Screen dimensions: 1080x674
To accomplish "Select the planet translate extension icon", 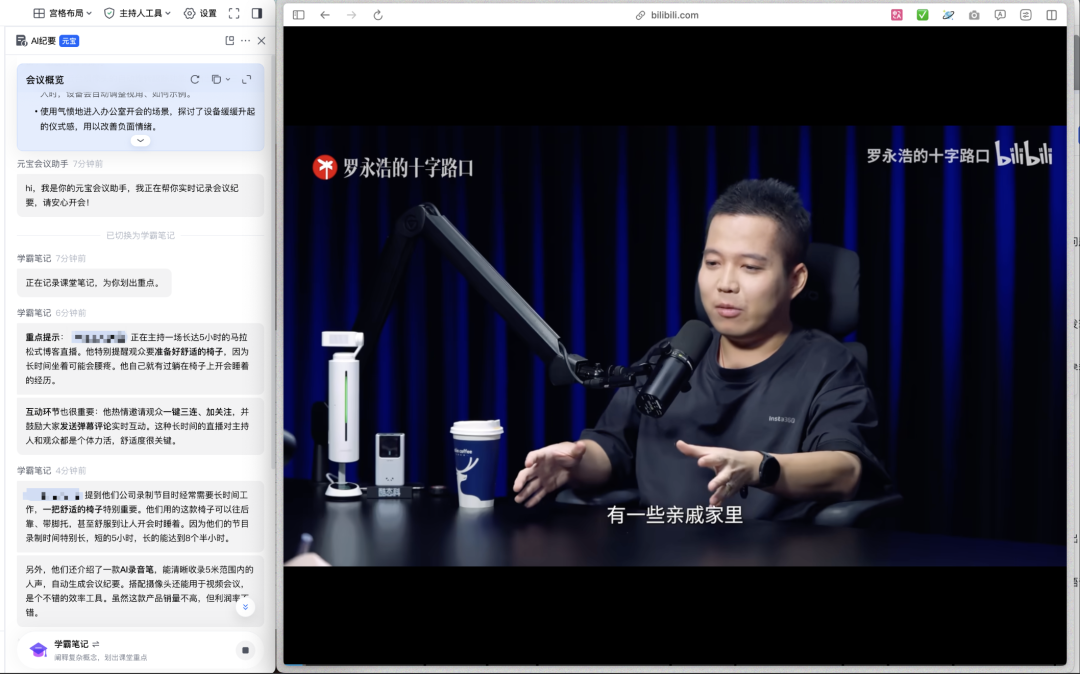I will [x=948, y=16].
